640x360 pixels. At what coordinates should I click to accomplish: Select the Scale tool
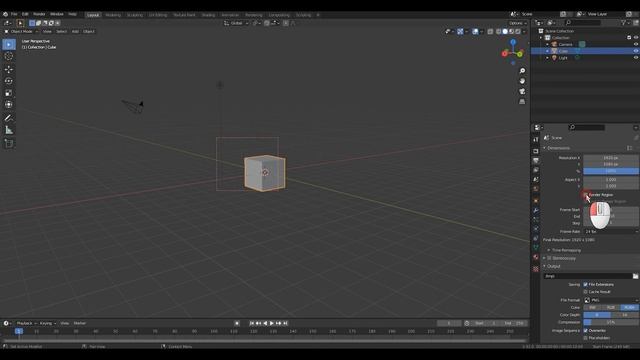9,93
